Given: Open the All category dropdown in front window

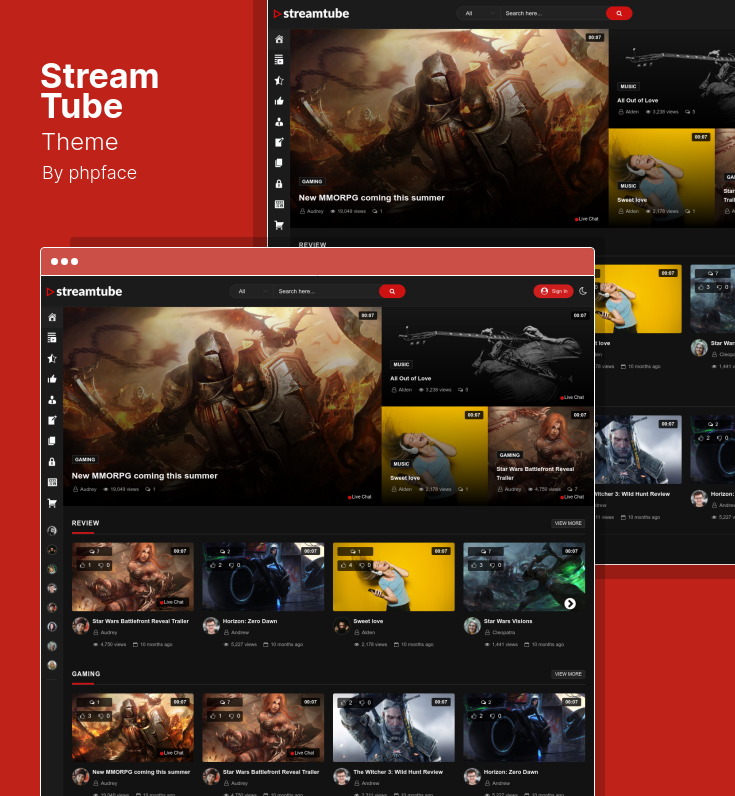Looking at the screenshot, I should (x=252, y=291).
